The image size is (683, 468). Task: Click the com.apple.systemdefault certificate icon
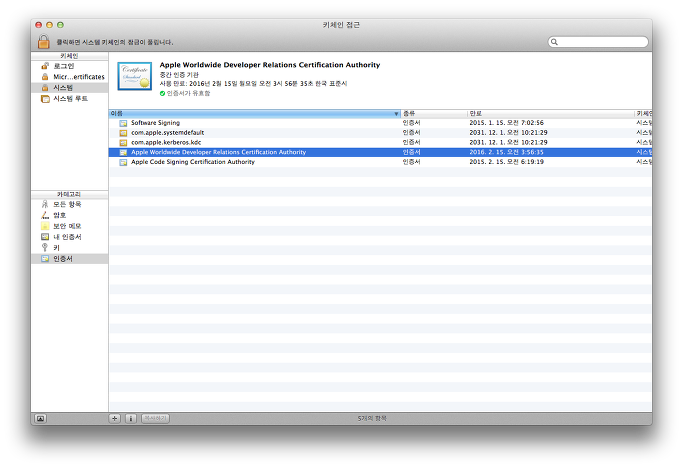tap(123, 133)
